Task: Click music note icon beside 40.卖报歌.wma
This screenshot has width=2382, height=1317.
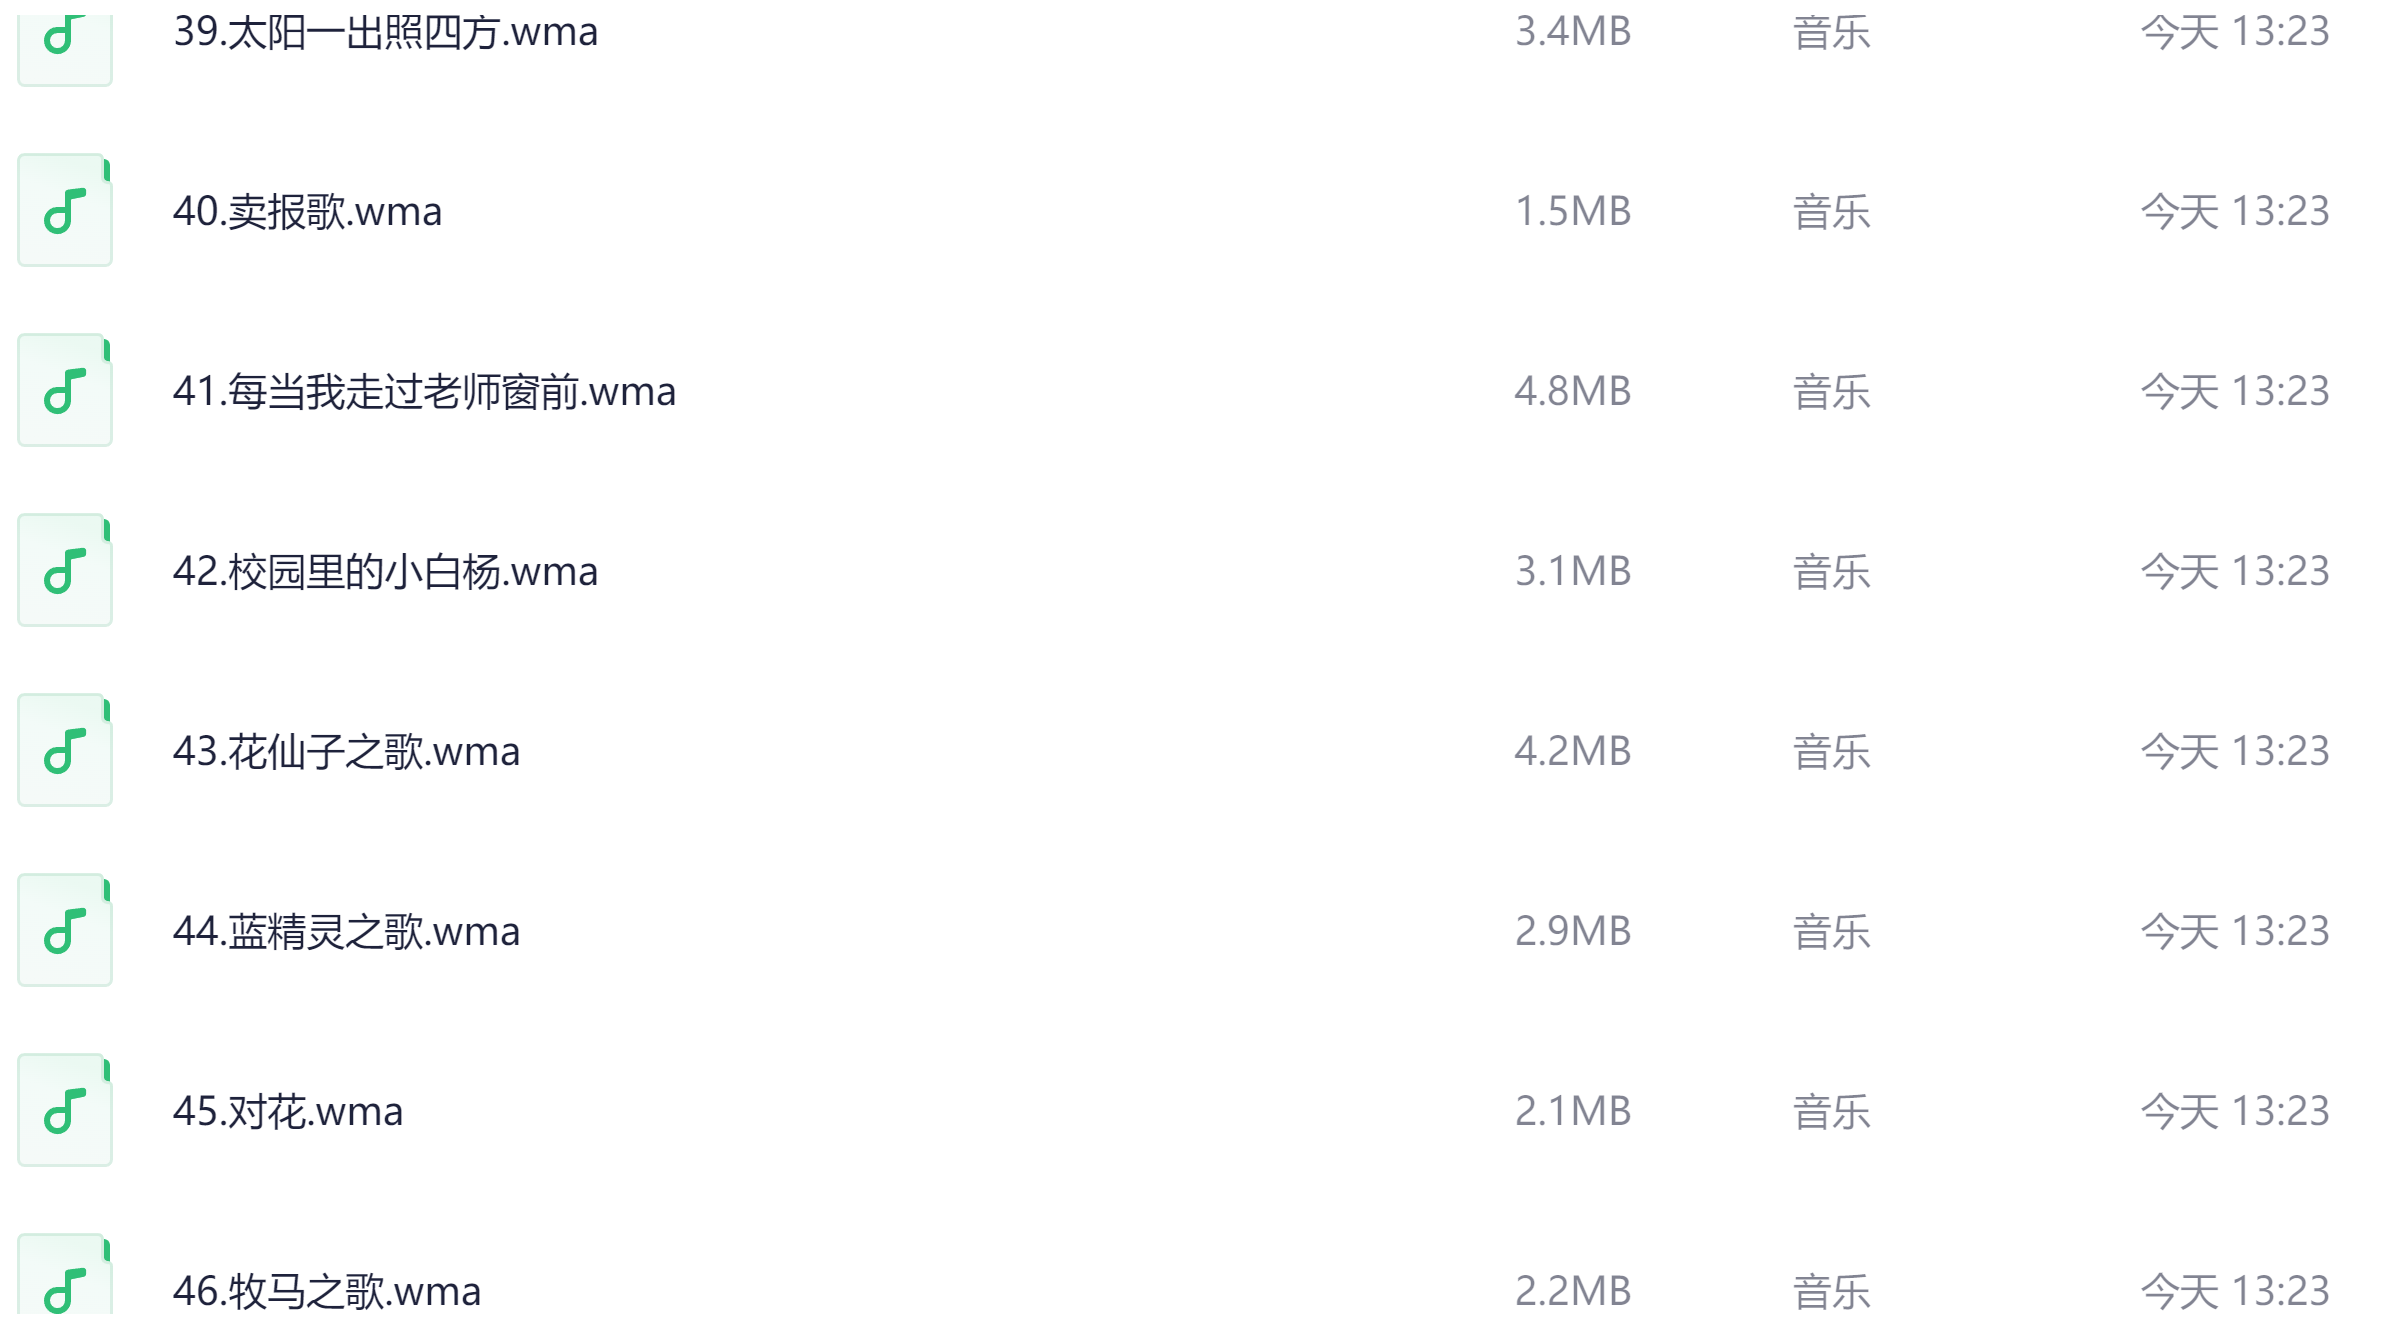Action: click(64, 211)
